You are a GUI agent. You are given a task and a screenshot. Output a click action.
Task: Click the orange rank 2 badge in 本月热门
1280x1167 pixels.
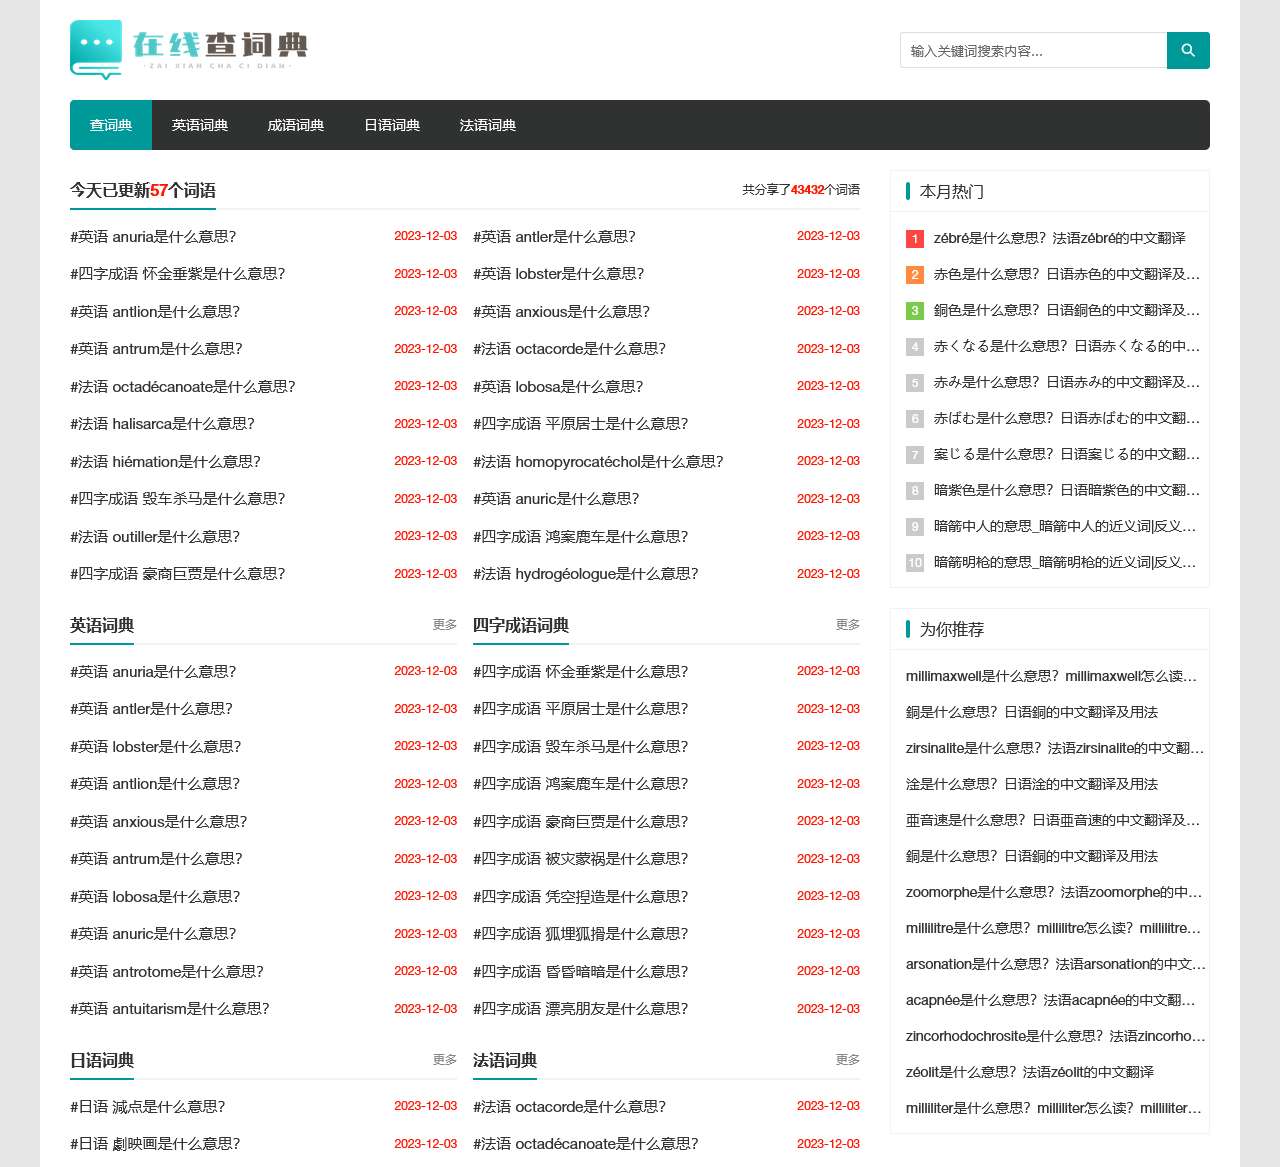[x=914, y=275]
